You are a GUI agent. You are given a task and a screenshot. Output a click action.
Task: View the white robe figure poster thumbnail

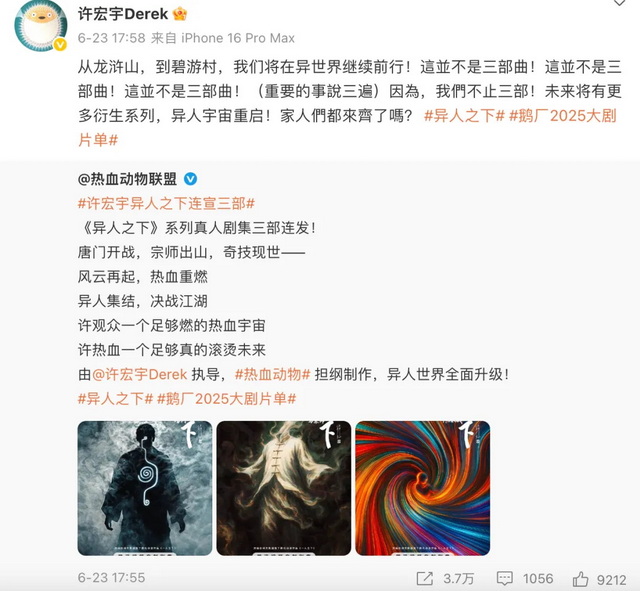(284, 488)
